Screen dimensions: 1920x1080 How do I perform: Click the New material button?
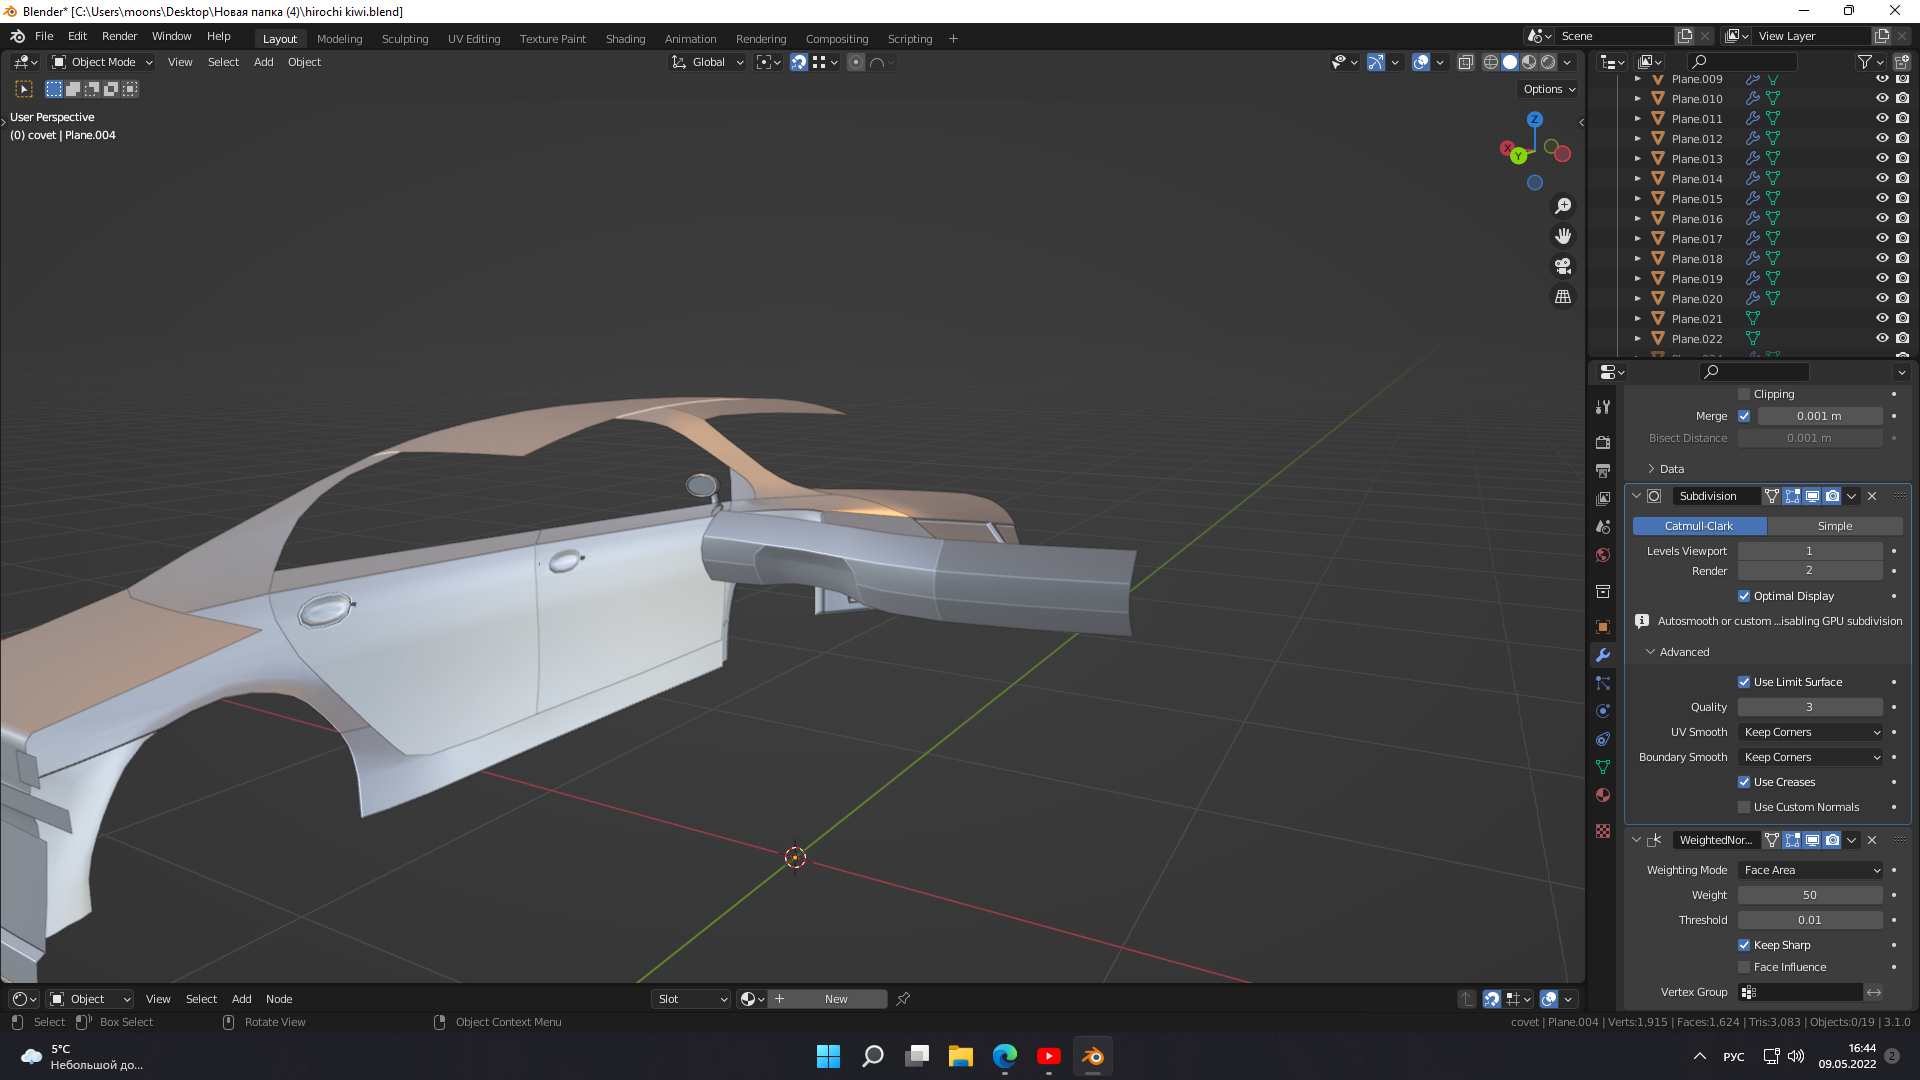[836, 999]
